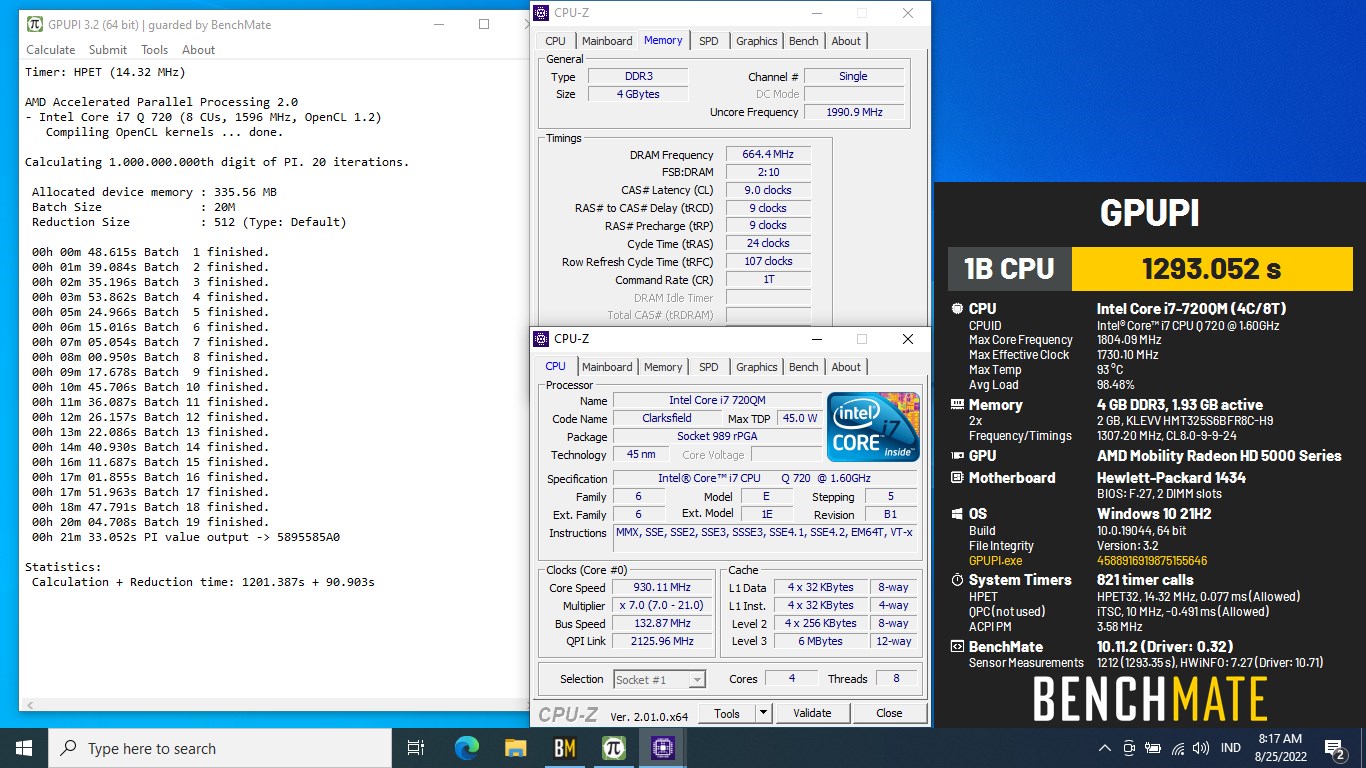The height and width of the screenshot is (768, 1366).
Task: Switch to Memory tab in lower CPU-Z
Action: tap(663, 367)
